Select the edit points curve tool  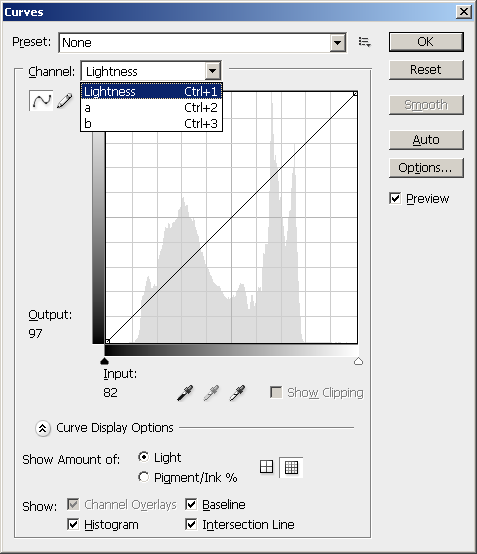pyautogui.click(x=41, y=101)
